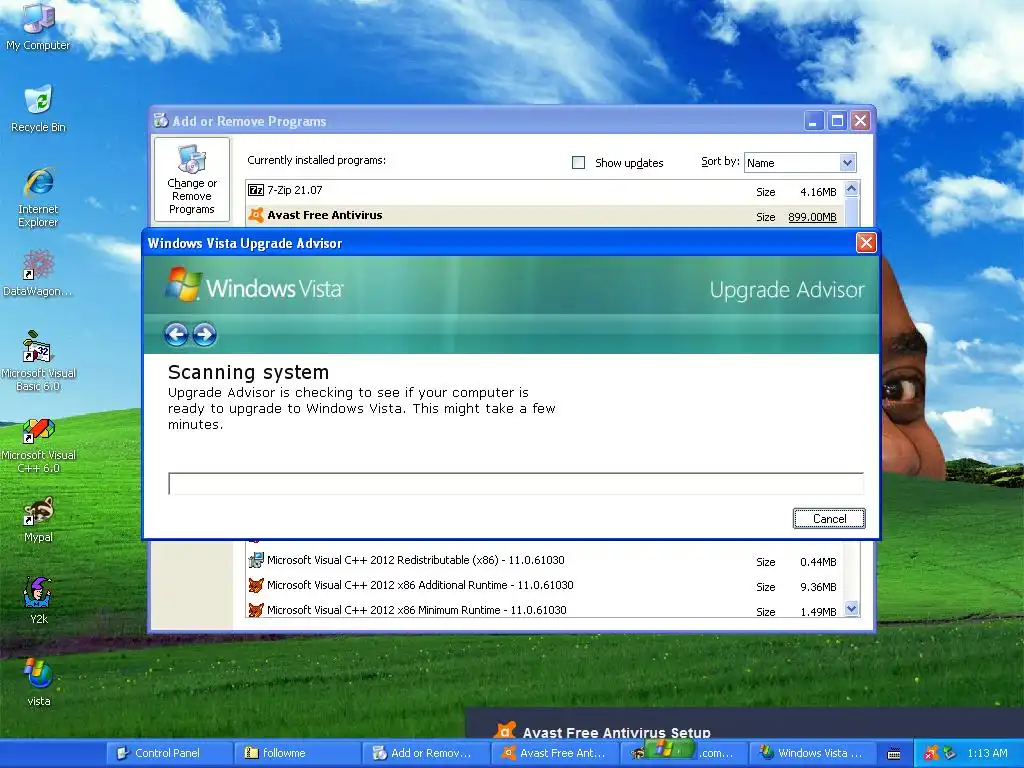Launch Microsoft Visual C++ 6.0 shortcut

click(38, 445)
